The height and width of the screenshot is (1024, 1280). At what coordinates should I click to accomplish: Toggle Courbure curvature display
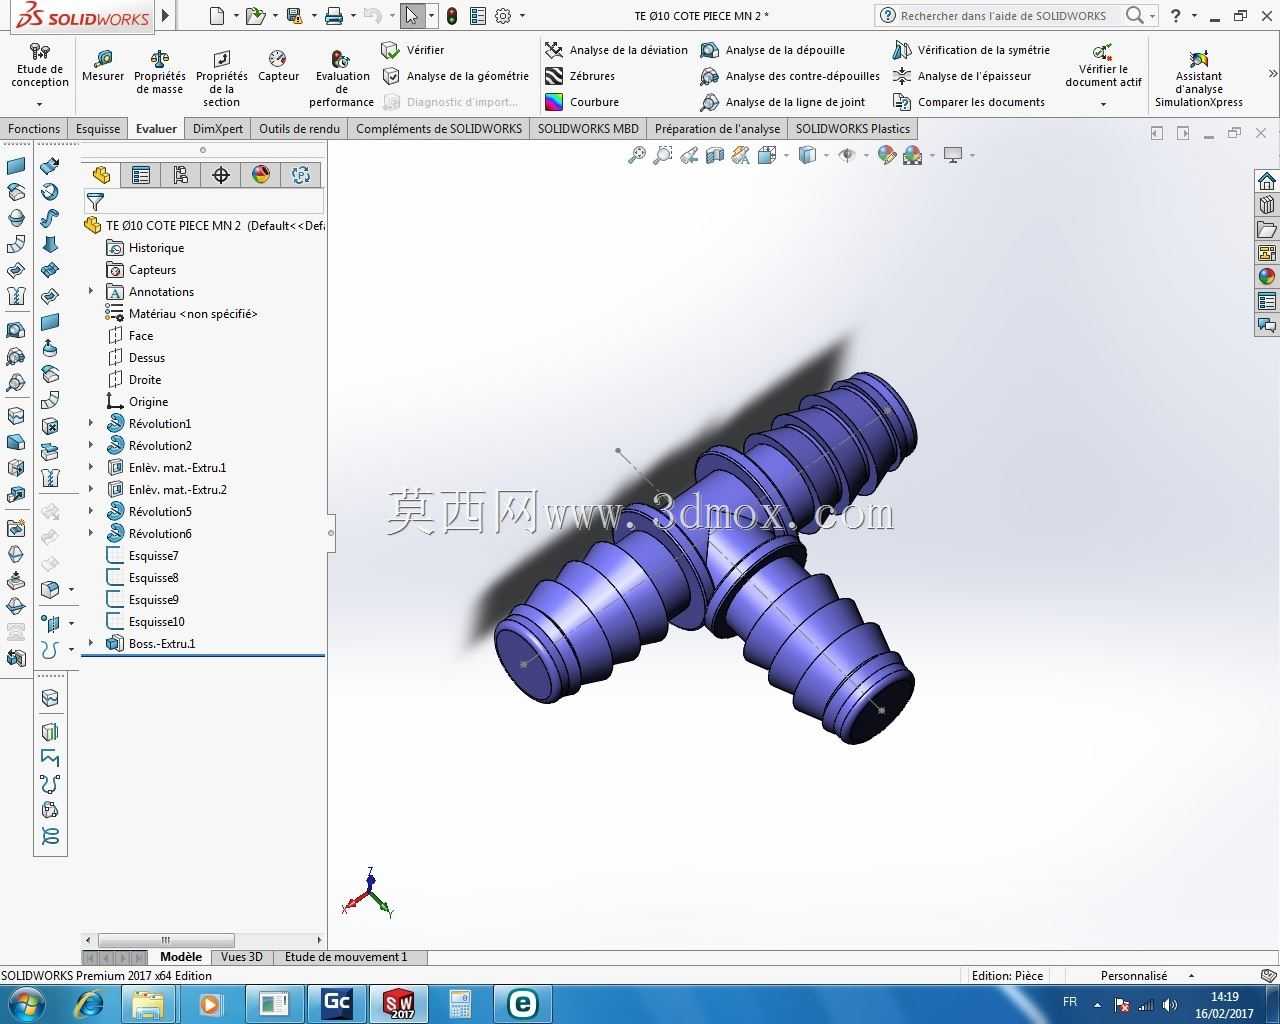tap(582, 102)
